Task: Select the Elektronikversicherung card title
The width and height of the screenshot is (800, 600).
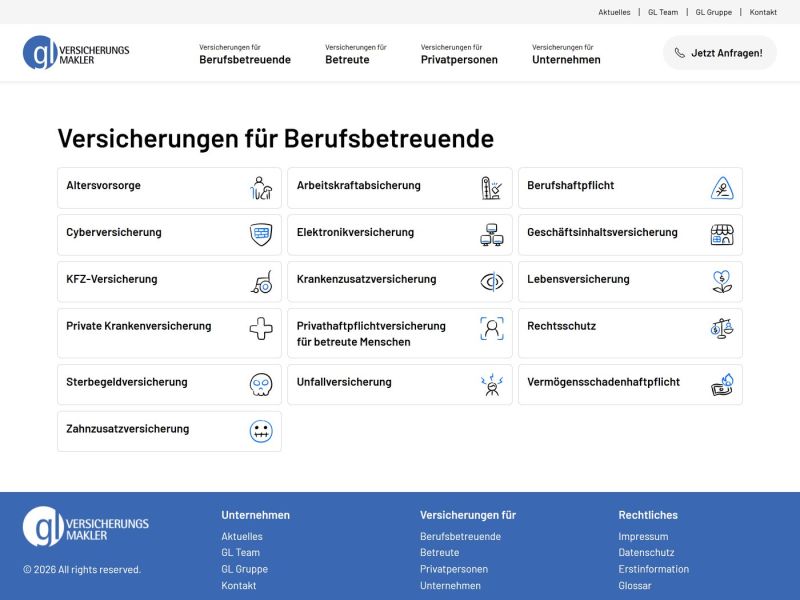Action: (x=355, y=233)
